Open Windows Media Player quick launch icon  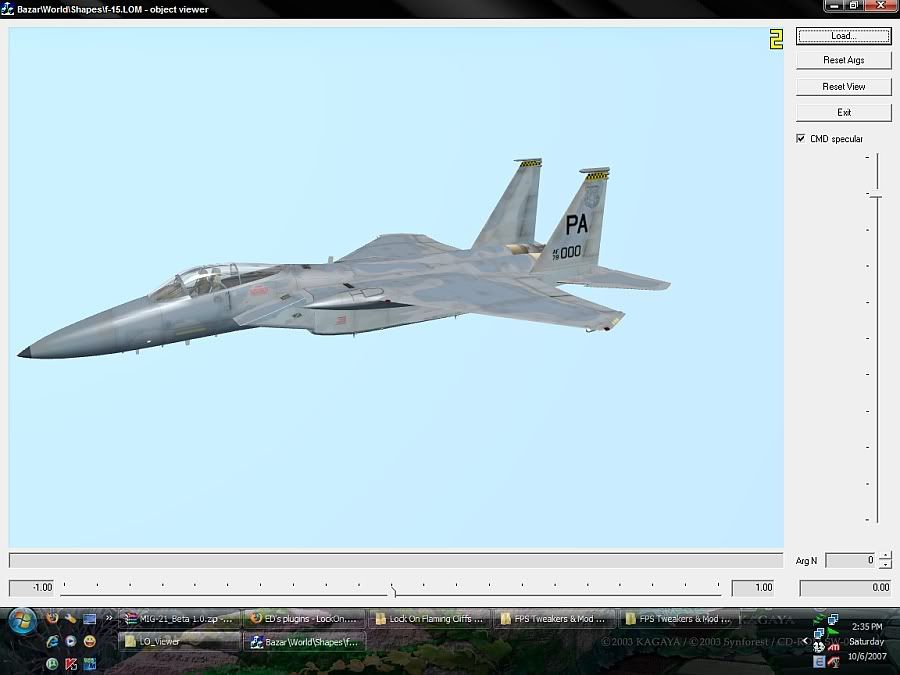pyautogui.click(x=71, y=641)
